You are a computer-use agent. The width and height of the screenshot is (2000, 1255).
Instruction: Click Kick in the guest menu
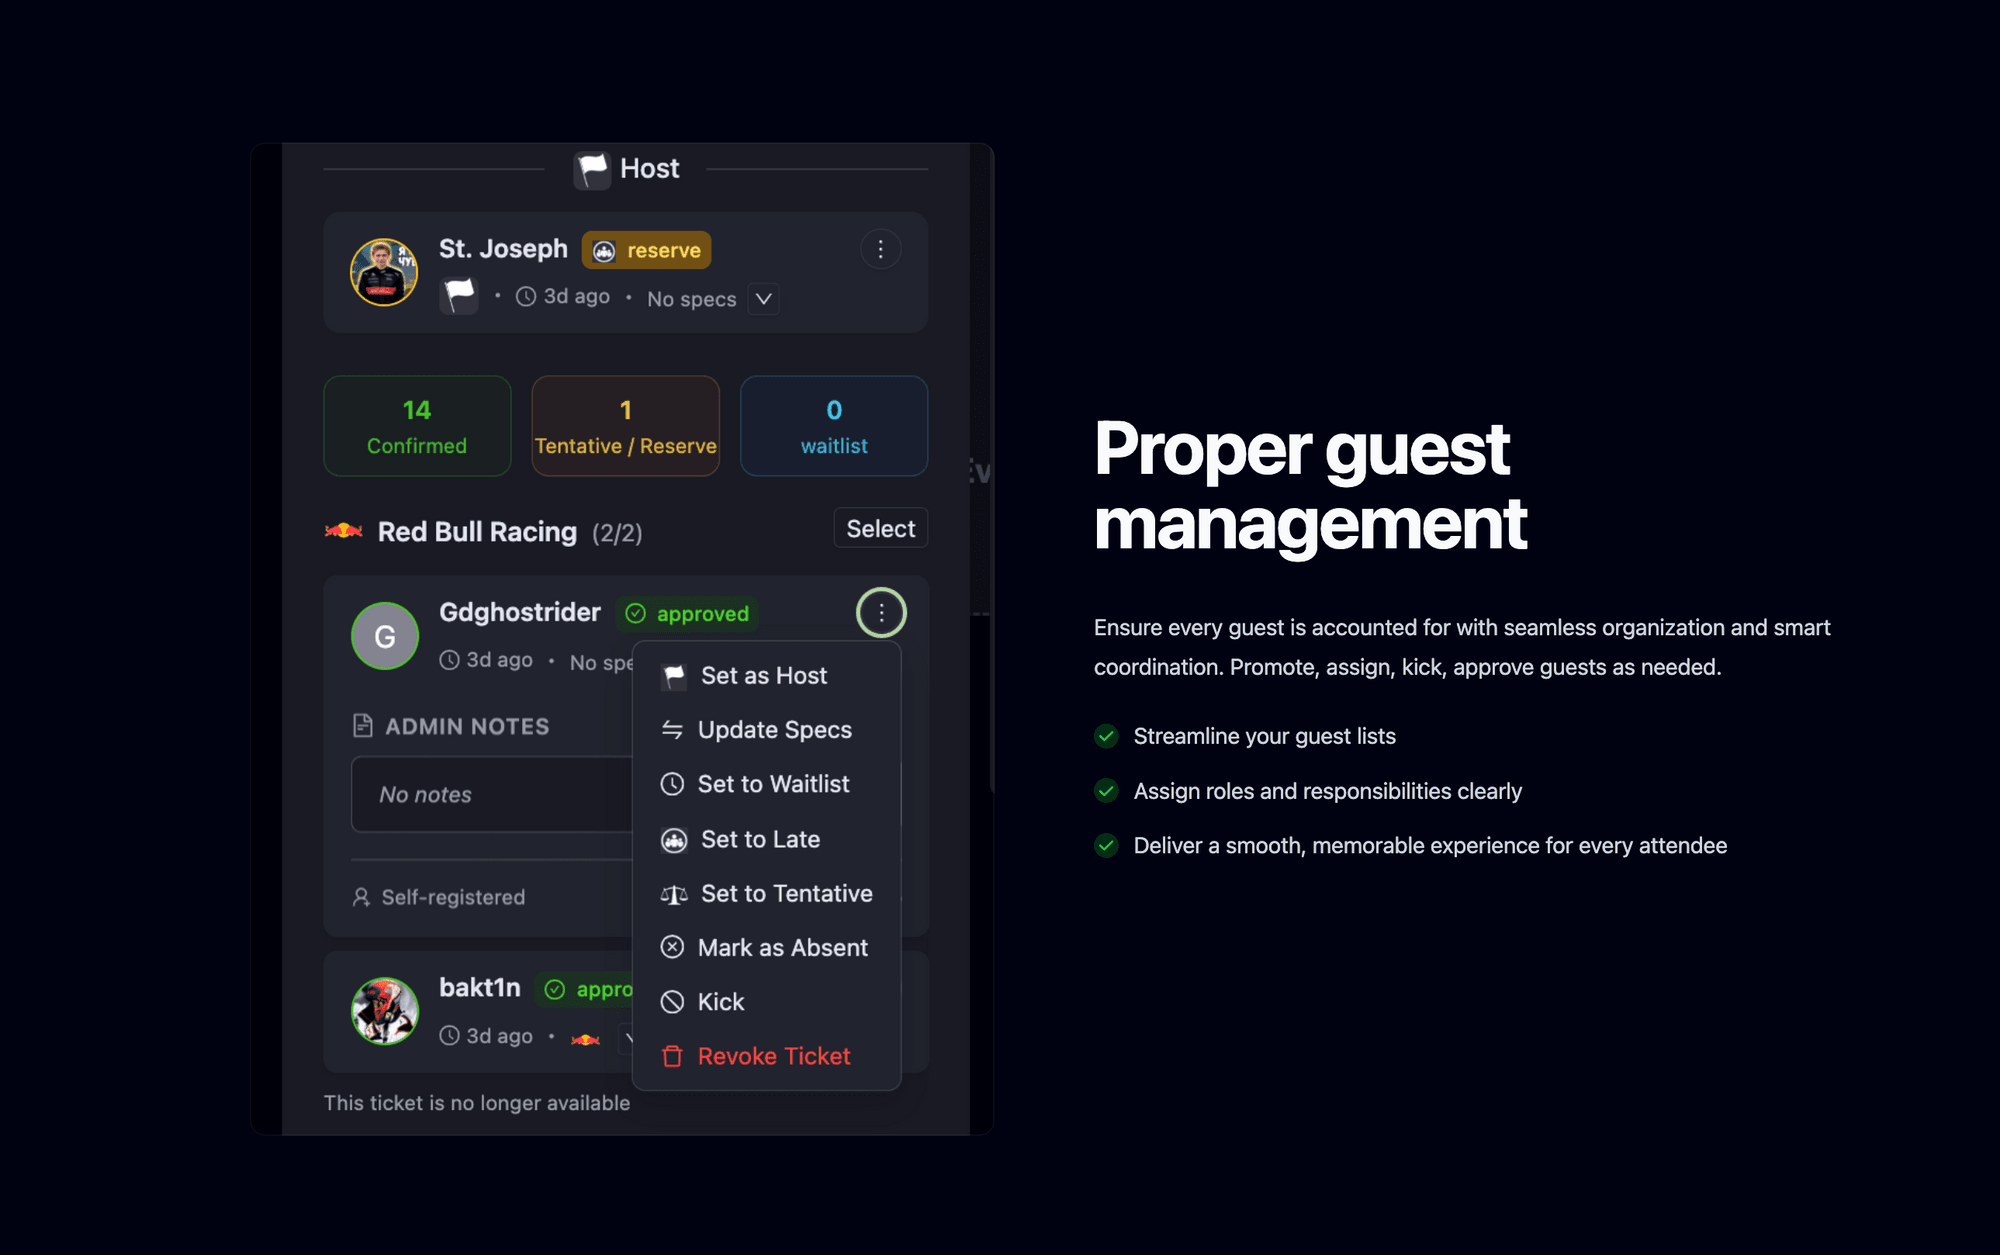720,1002
